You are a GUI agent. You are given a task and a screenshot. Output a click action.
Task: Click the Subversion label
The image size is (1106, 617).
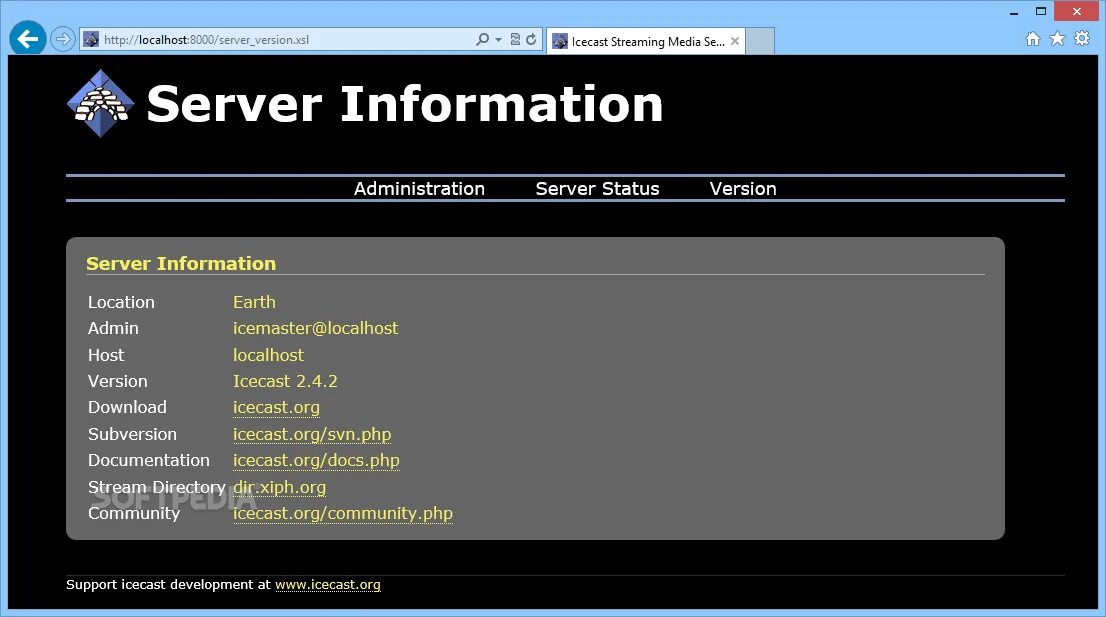pos(132,434)
